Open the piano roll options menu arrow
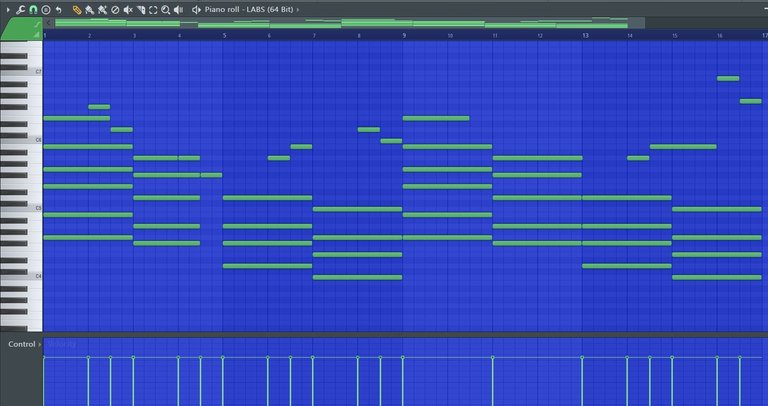The image size is (768, 406). (x=8, y=10)
